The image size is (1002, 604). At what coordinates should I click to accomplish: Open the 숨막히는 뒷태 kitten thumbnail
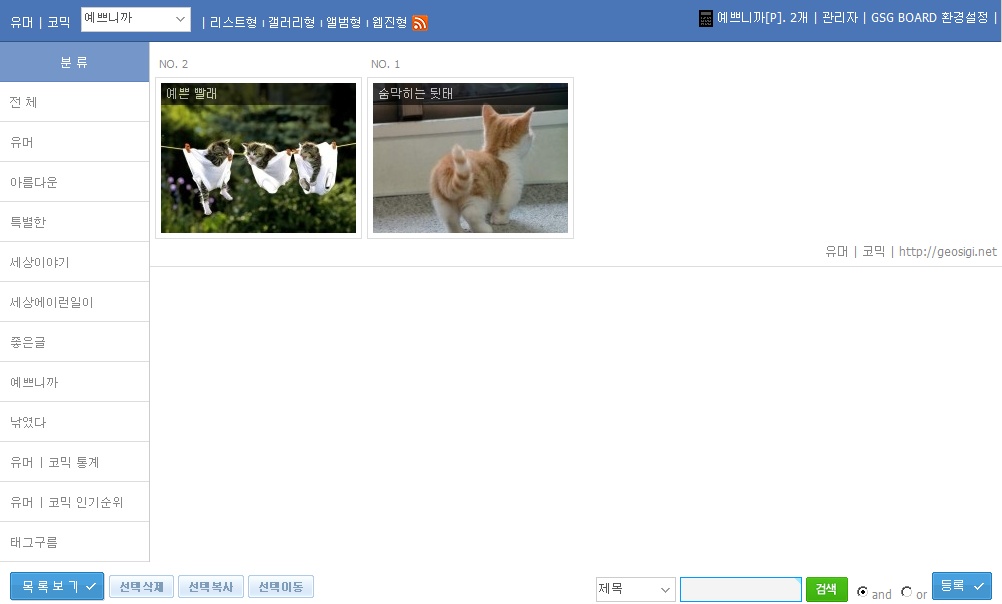(470, 158)
